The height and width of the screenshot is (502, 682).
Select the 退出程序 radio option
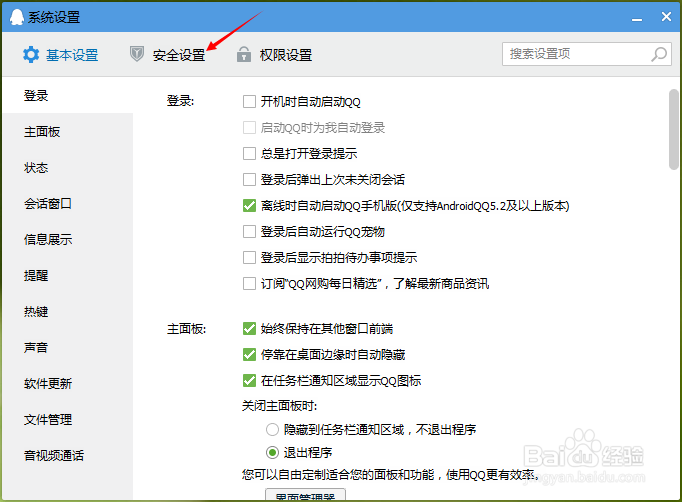coord(272,453)
